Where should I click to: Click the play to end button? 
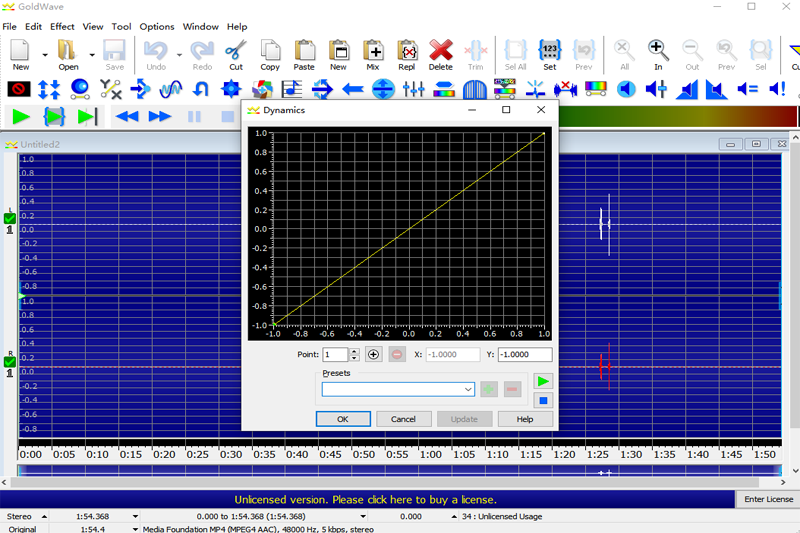[87, 117]
